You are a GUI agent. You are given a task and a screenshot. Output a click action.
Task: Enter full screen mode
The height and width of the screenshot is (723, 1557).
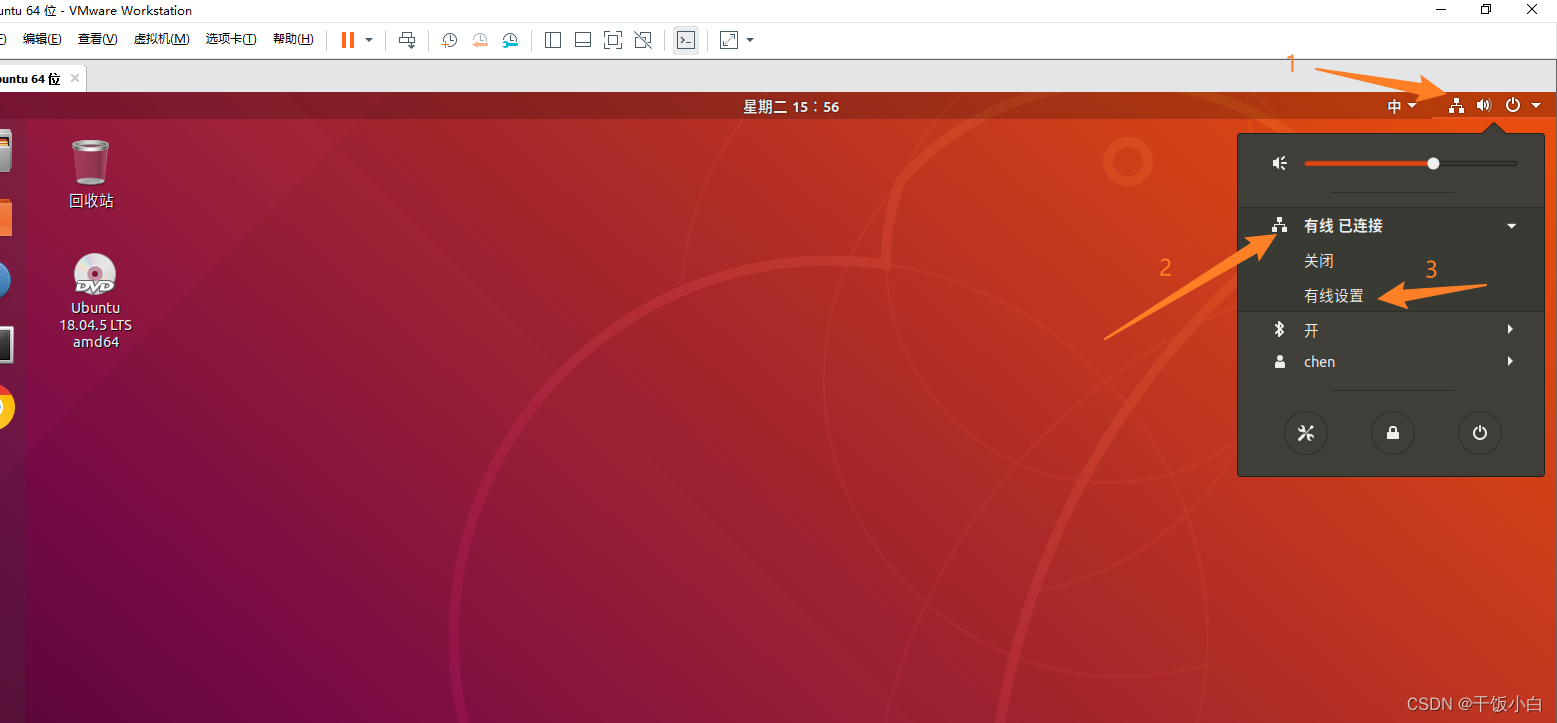pyautogui.click(x=613, y=40)
